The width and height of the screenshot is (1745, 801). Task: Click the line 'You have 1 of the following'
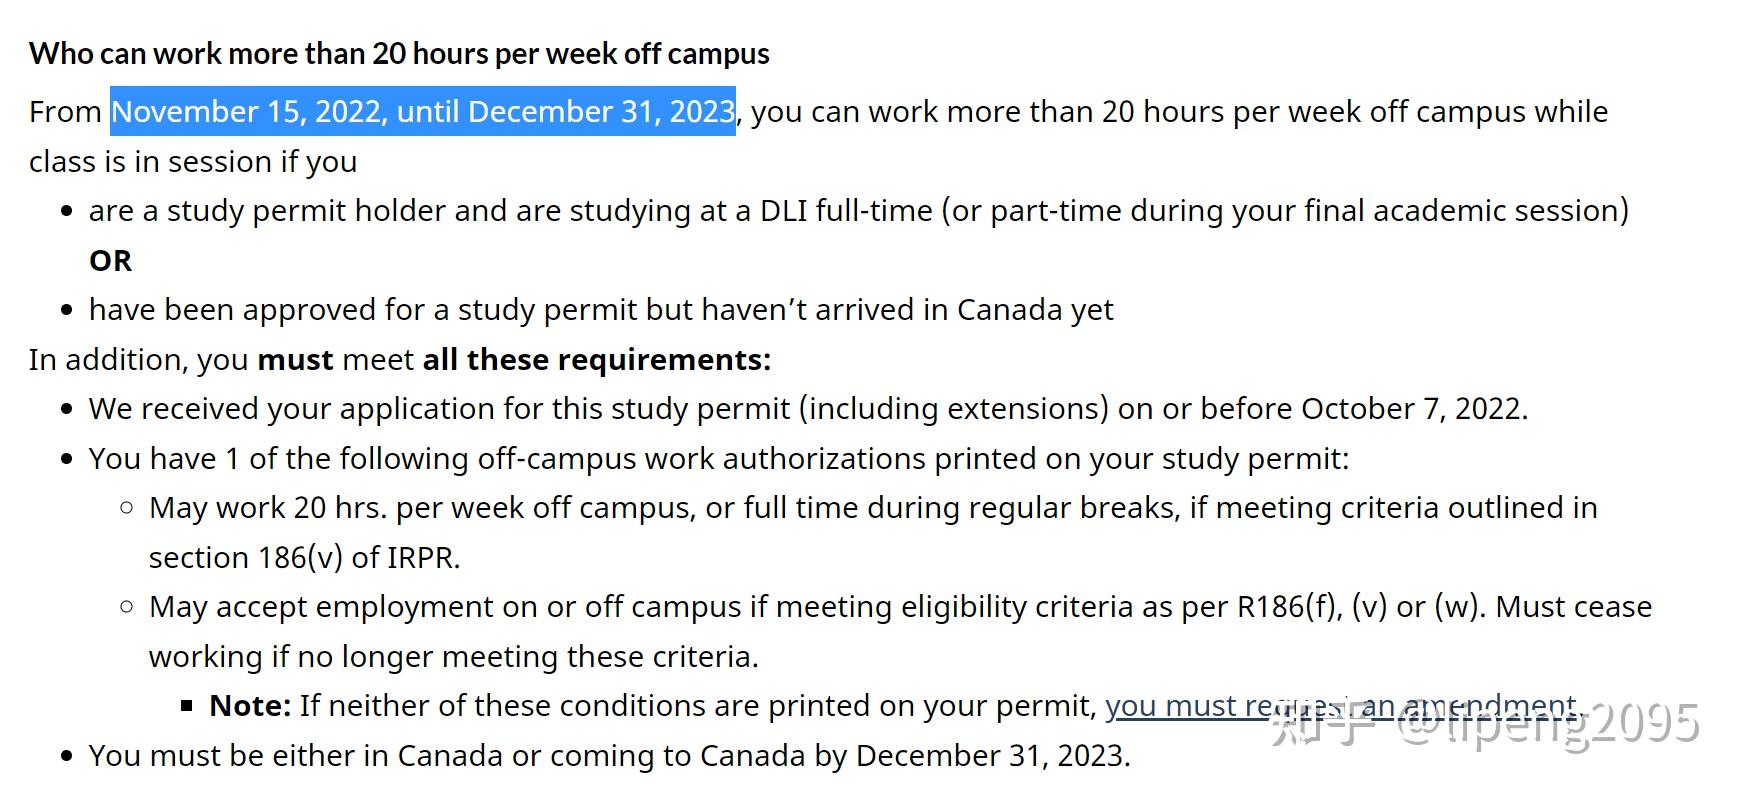(x=719, y=459)
